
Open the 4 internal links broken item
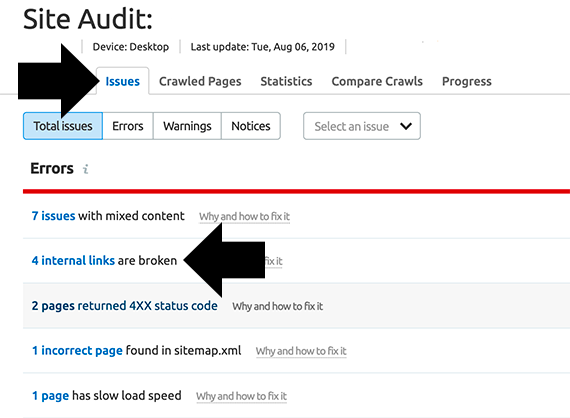click(73, 260)
